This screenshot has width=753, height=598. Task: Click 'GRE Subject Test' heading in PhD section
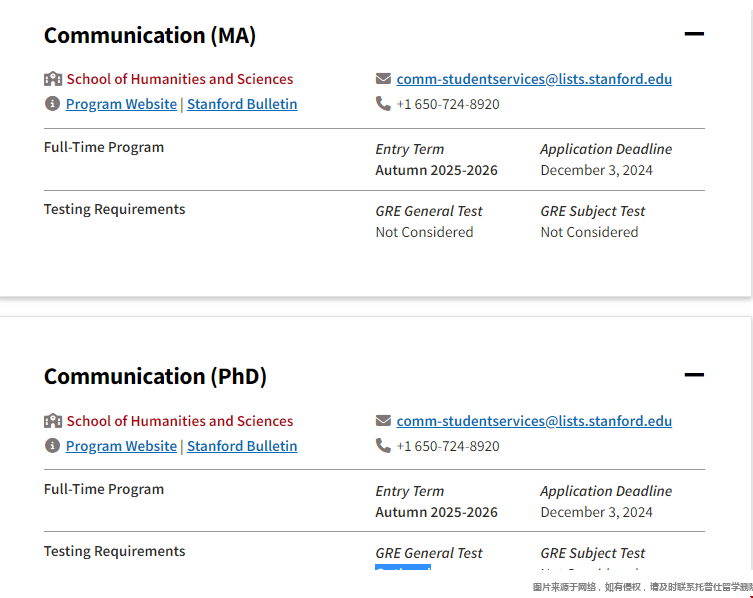[593, 553]
